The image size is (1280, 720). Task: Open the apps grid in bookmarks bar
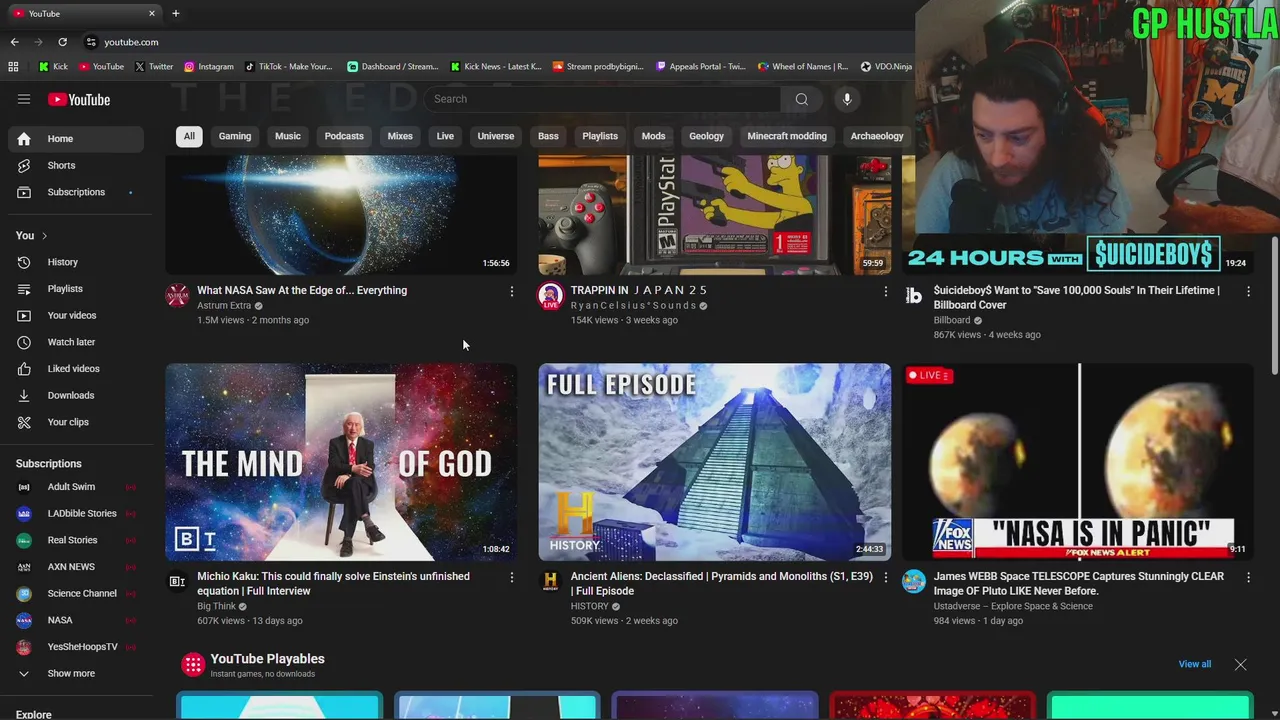point(13,67)
